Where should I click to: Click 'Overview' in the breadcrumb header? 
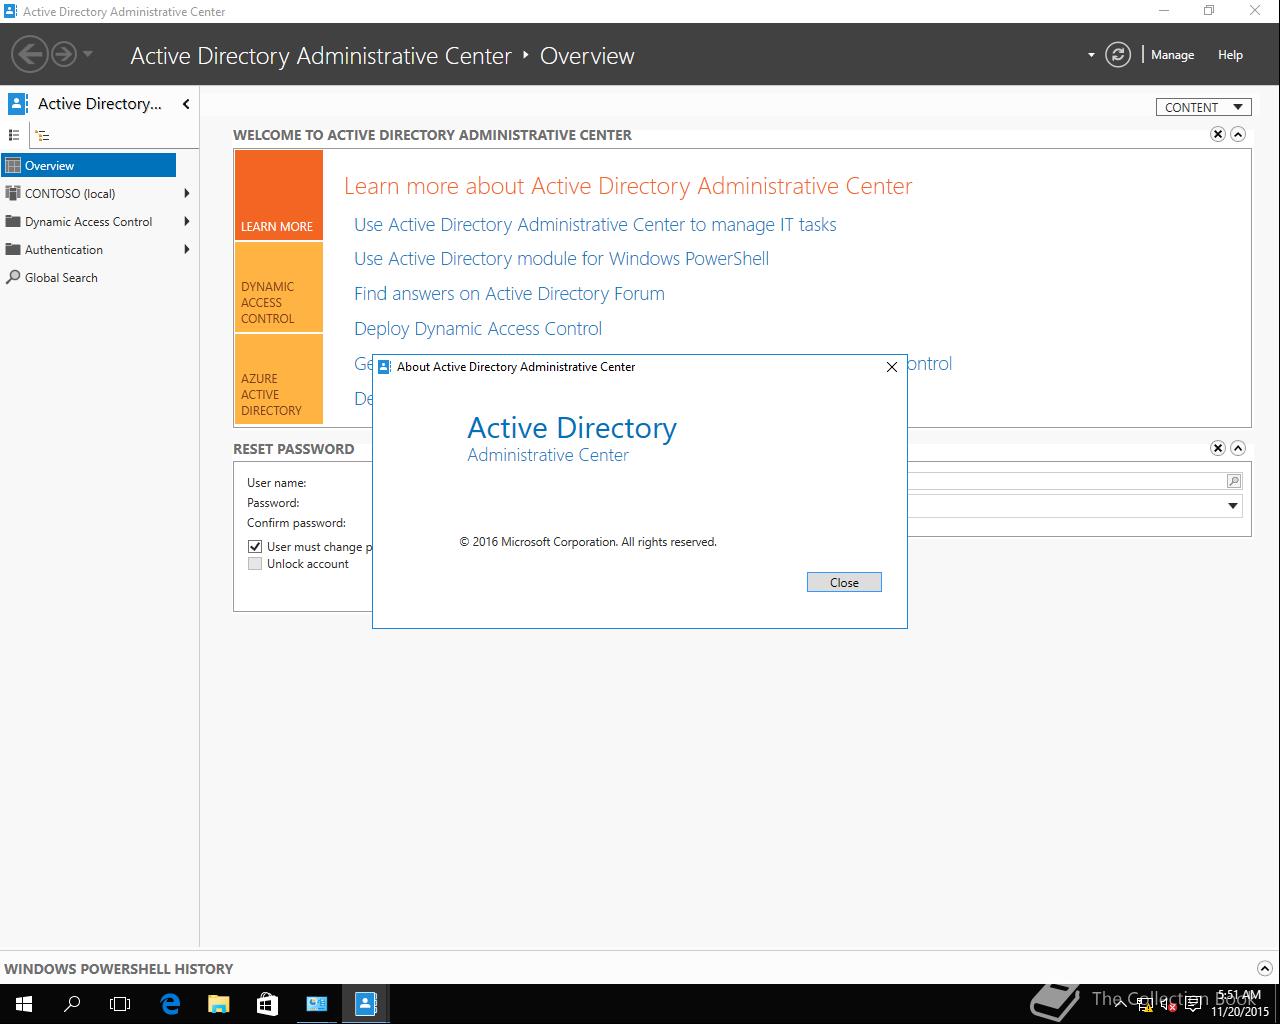[587, 56]
